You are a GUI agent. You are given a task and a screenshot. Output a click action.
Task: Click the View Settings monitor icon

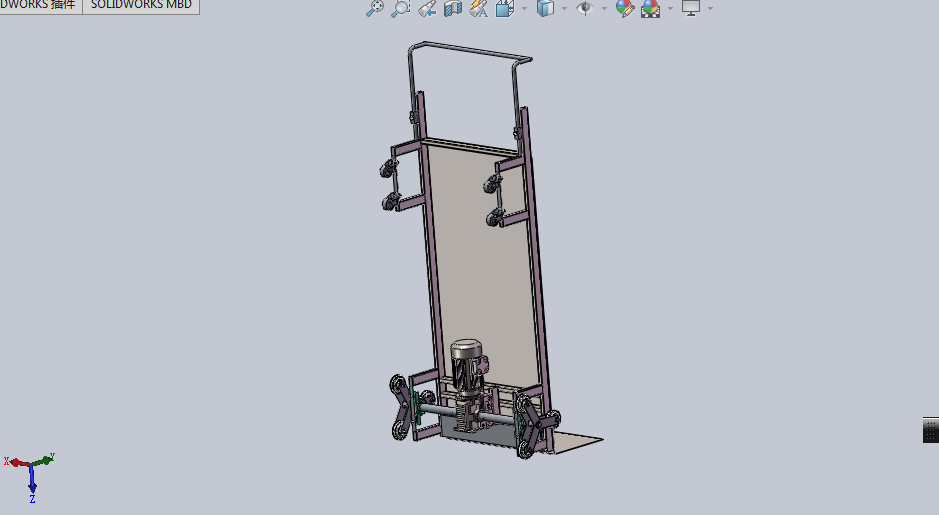pos(690,8)
